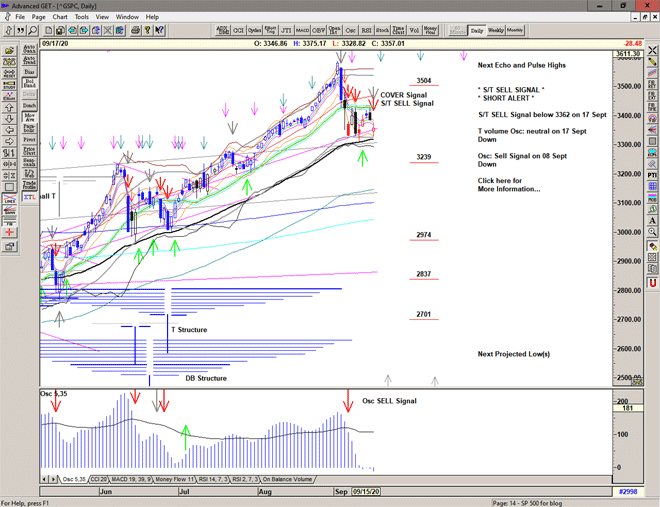
Task: Open the Chart menu
Action: [60, 17]
